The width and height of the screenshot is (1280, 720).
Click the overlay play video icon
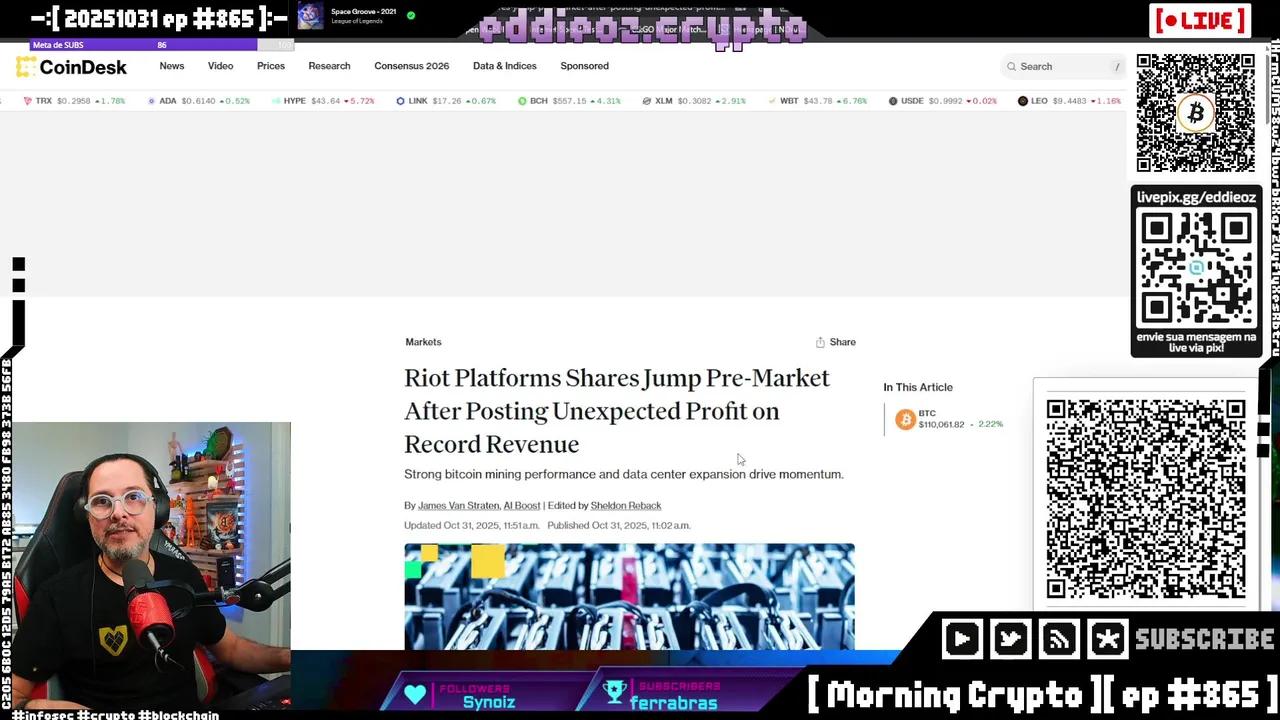coord(962,640)
